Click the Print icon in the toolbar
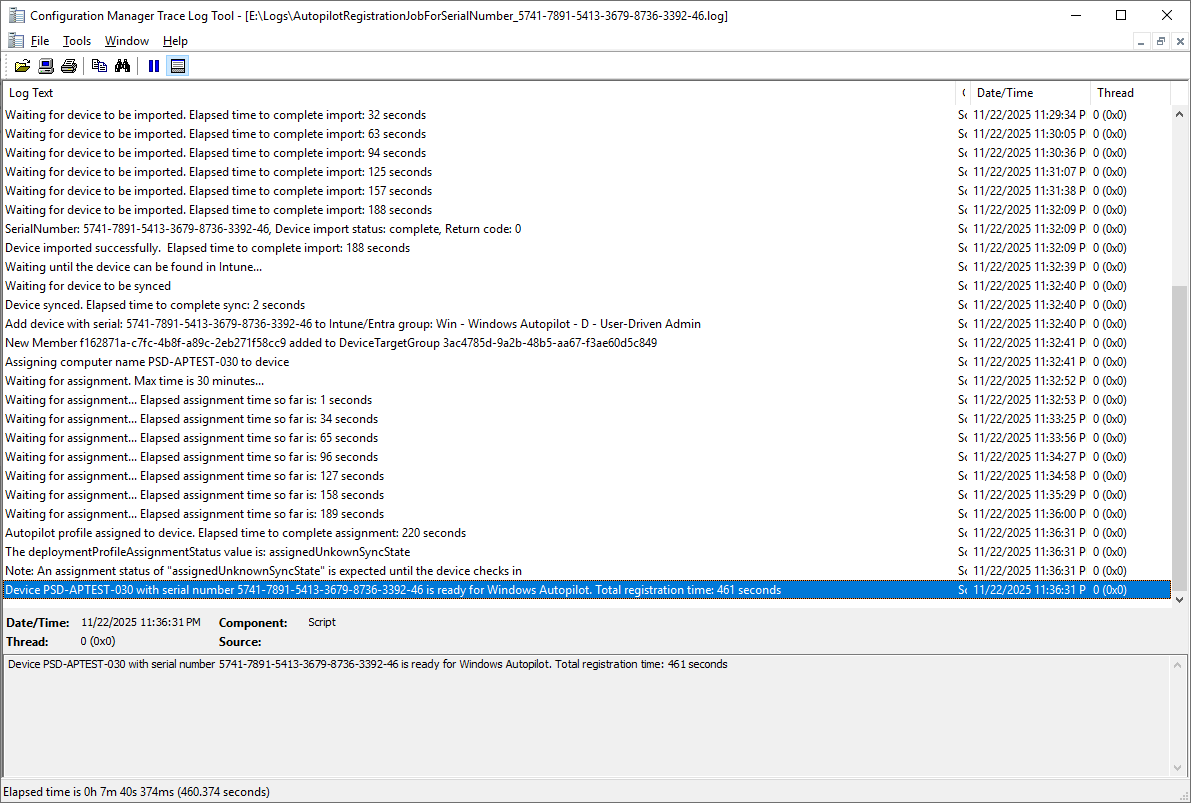Image resolution: width=1191 pixels, height=803 pixels. click(x=68, y=66)
